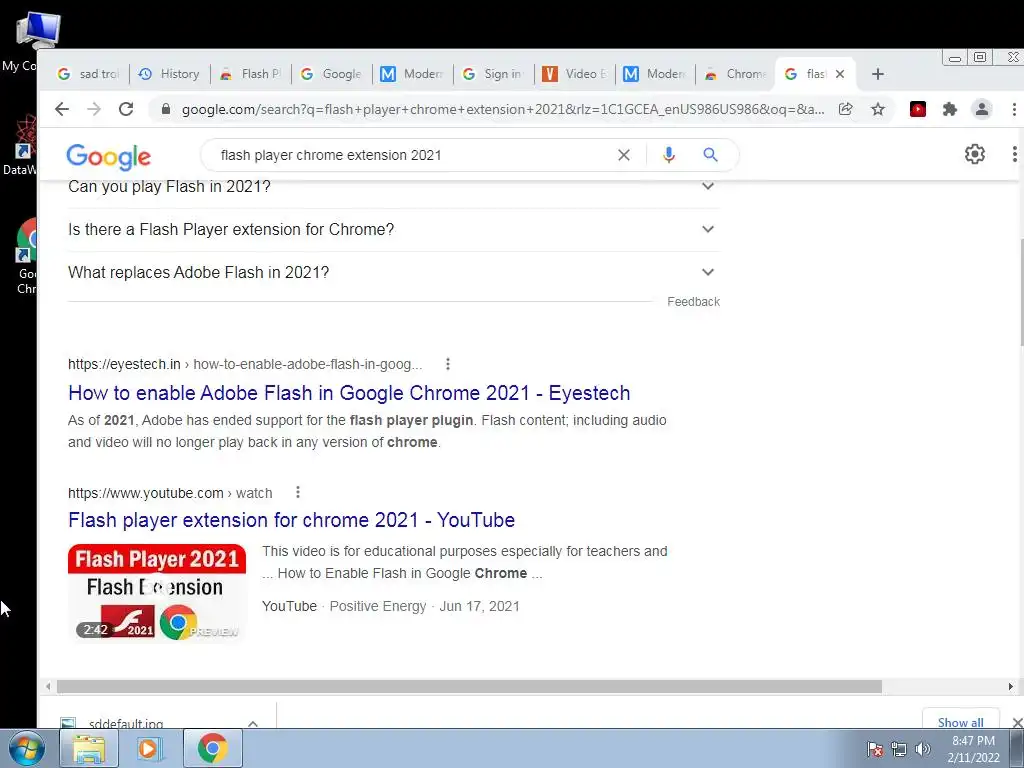Share this page from address bar
This screenshot has width=1024, height=768.
[x=846, y=109]
